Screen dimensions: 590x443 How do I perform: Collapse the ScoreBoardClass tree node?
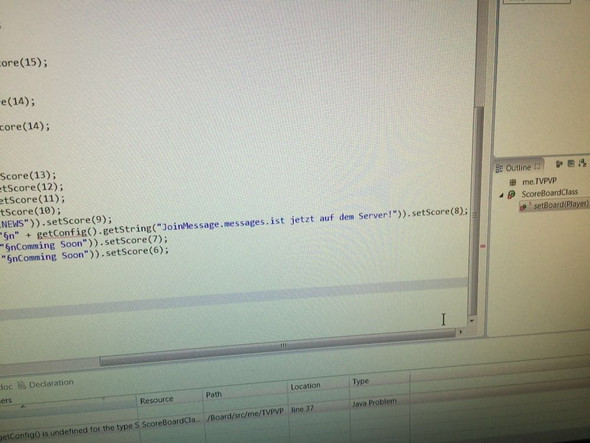click(501, 195)
